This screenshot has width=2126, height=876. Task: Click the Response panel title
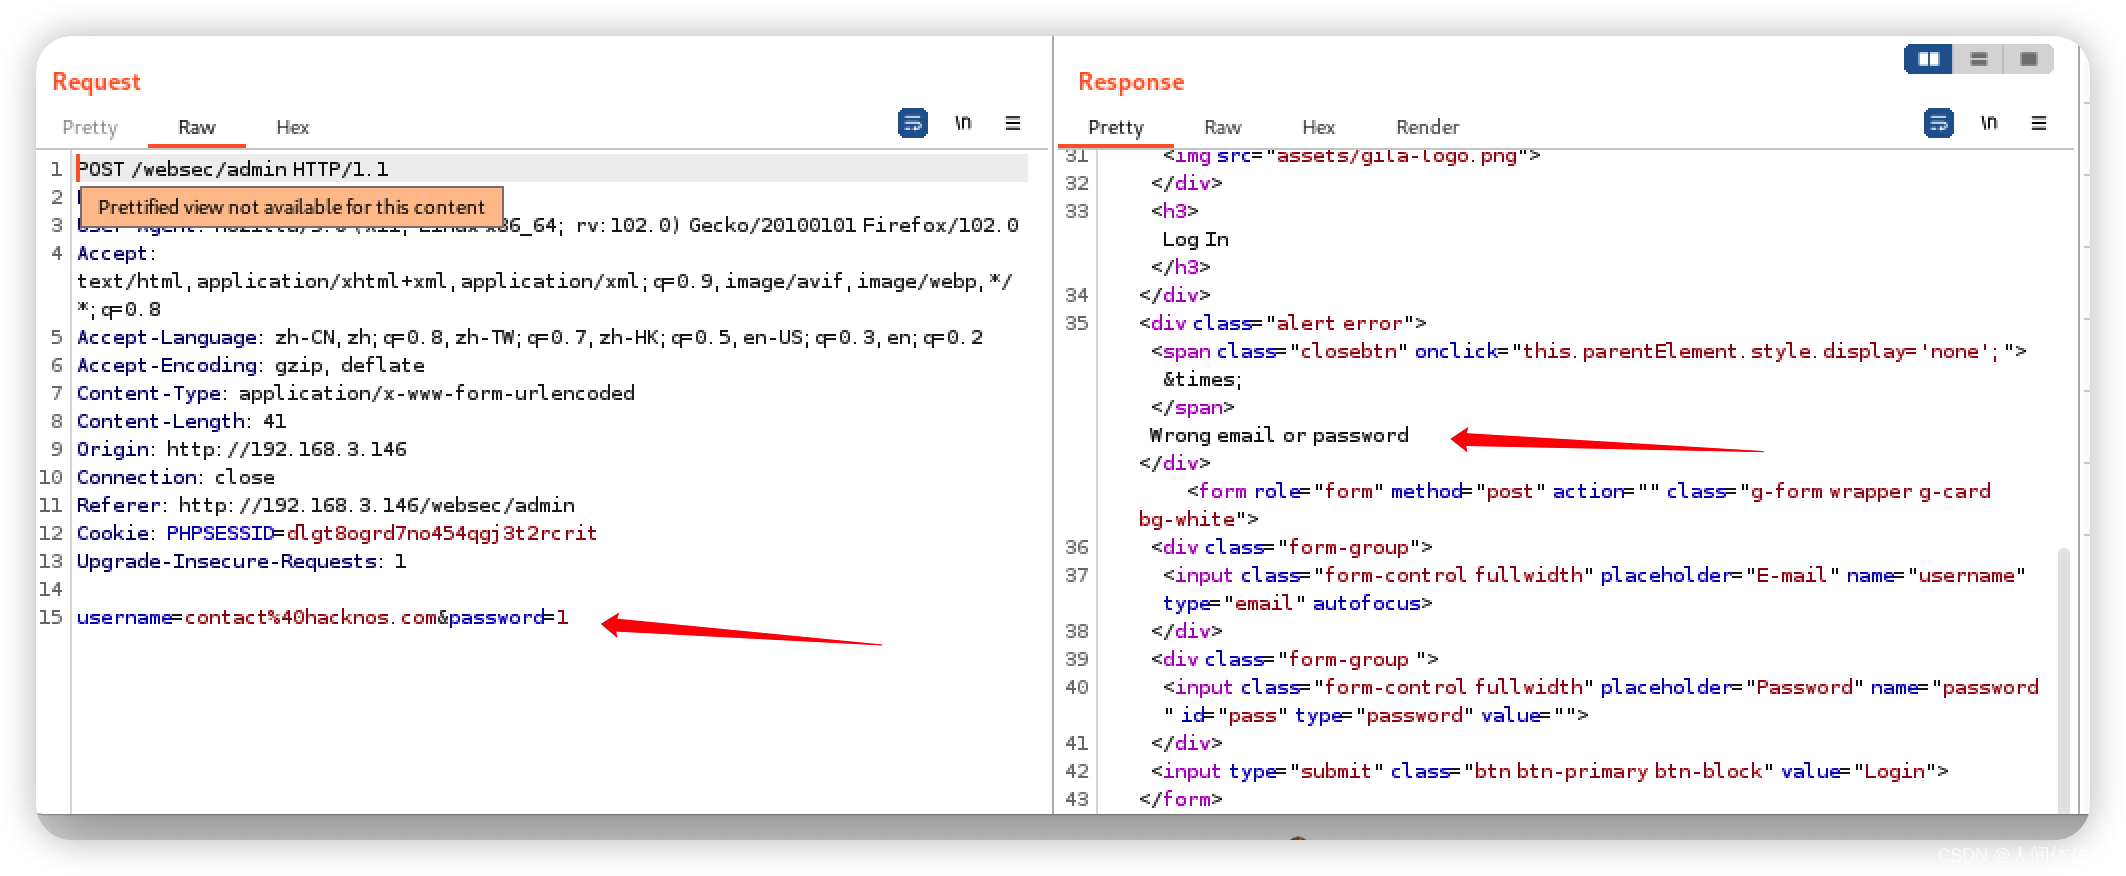(x=1131, y=82)
